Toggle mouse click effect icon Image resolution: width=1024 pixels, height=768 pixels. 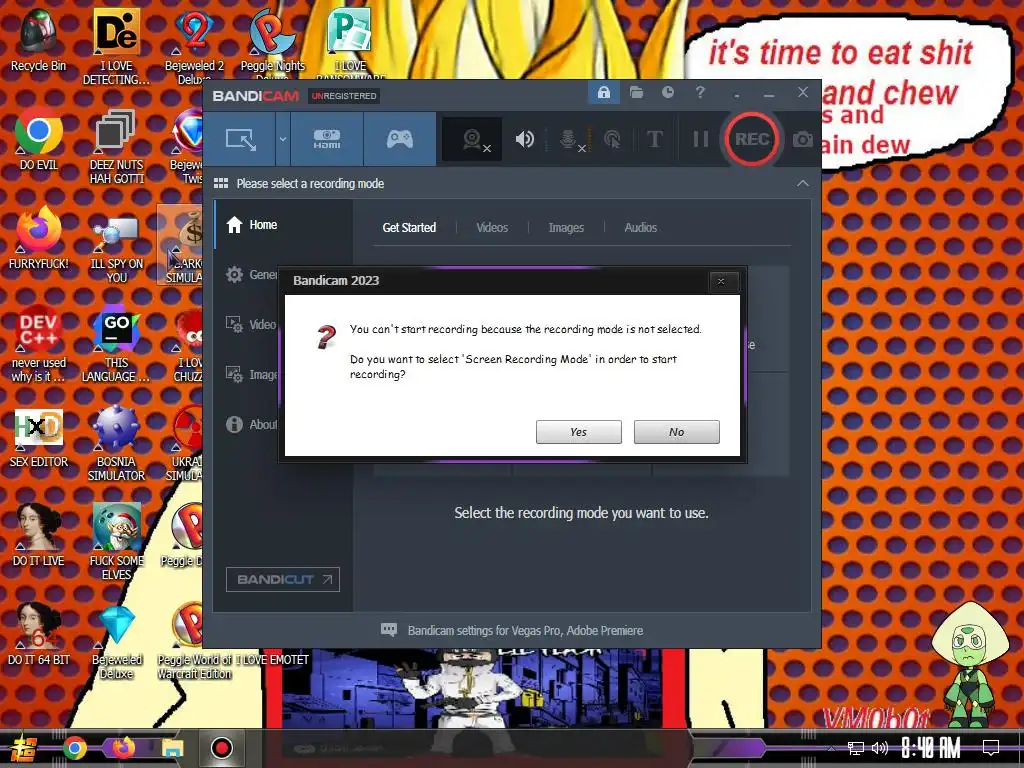tap(613, 139)
